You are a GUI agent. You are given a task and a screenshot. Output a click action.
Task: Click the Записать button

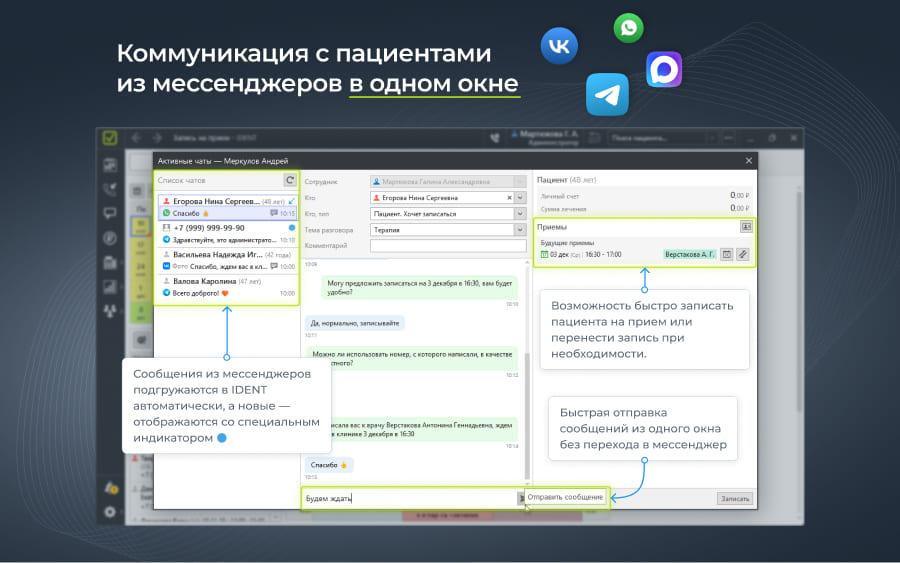(x=735, y=498)
